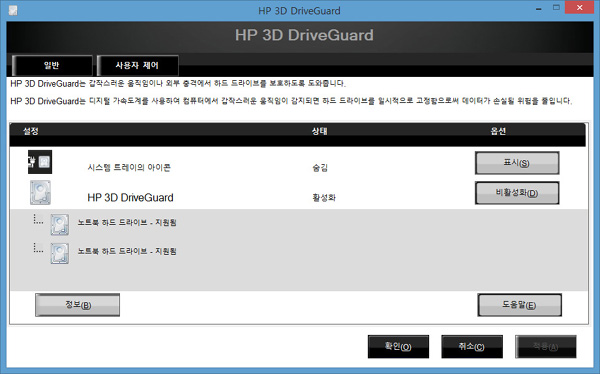The width and height of the screenshot is (600, 374).
Task: Confirm with the 확인(O) button
Action: pos(398,347)
